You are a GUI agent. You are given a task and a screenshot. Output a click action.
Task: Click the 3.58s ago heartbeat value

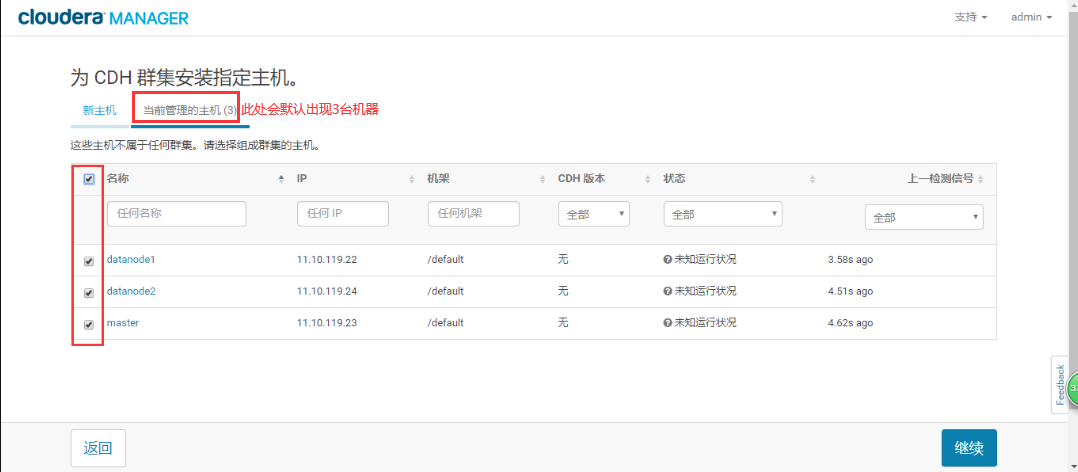pos(850,260)
